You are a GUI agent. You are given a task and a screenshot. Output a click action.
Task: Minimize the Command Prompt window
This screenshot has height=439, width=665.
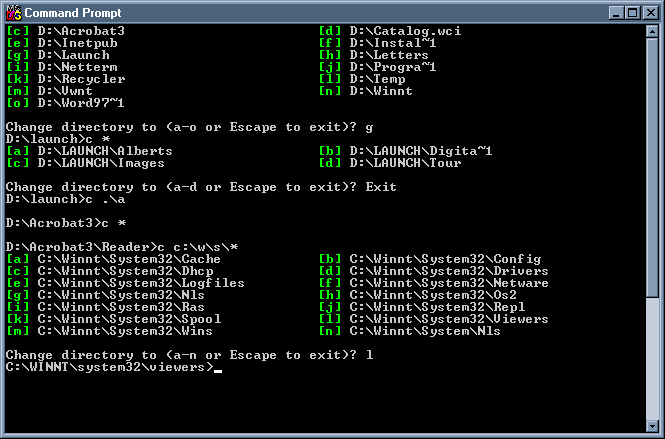[x=615, y=12]
